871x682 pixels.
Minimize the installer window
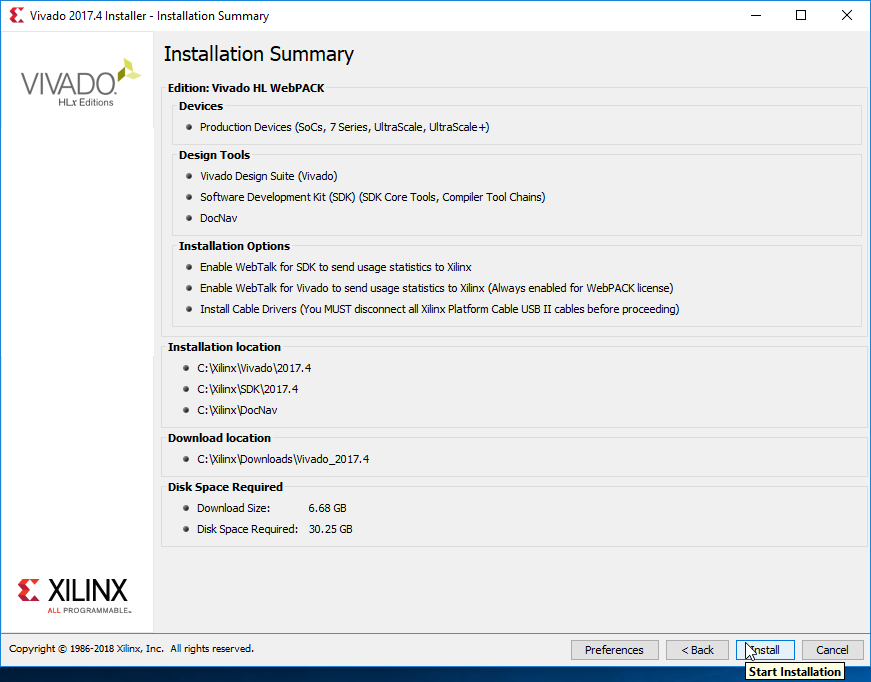pyautogui.click(x=756, y=16)
